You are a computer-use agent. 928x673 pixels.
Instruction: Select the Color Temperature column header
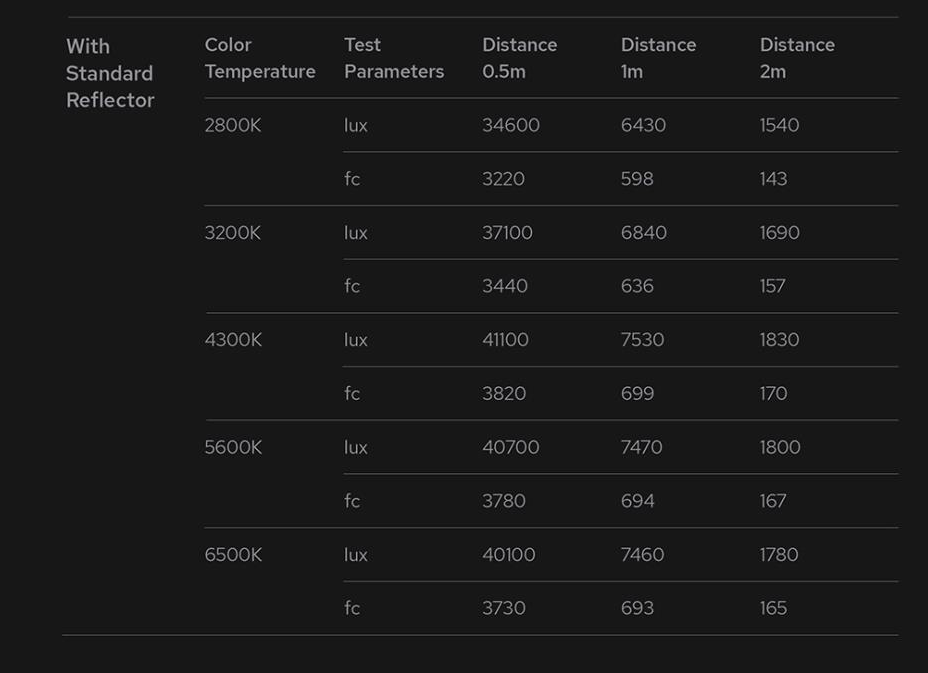coord(260,58)
